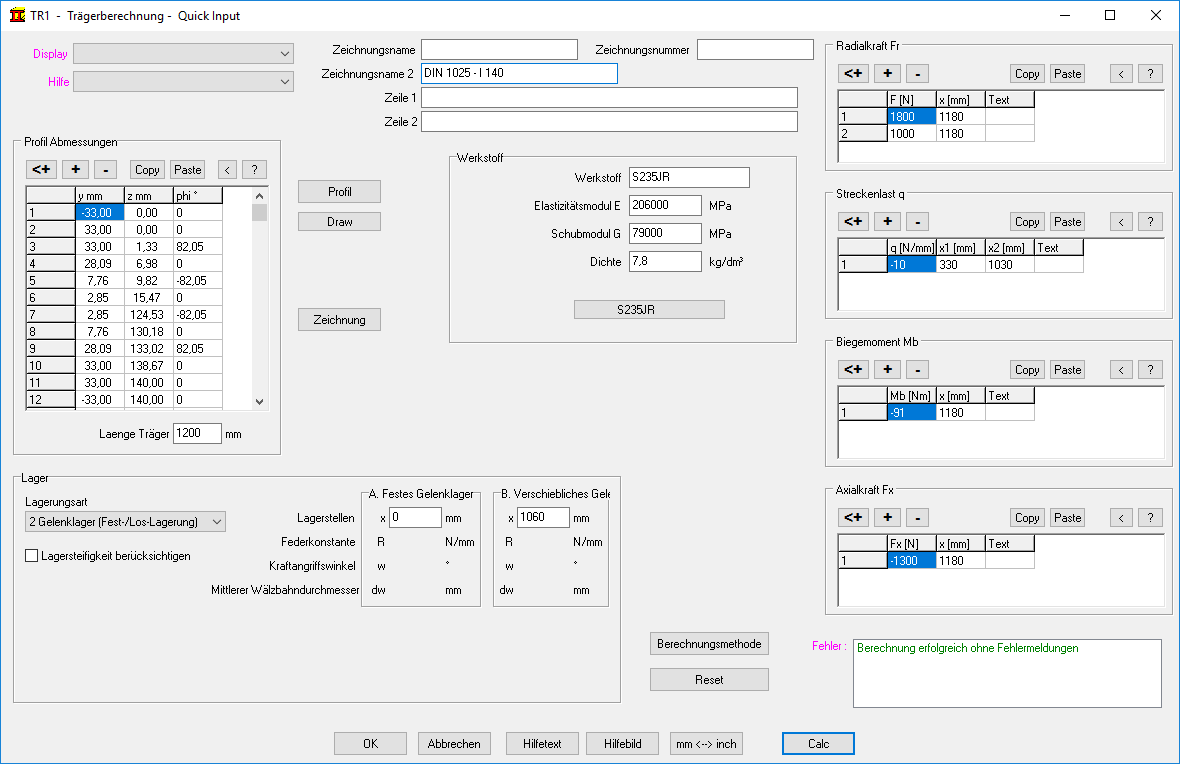Click the Profil button
Image resolution: width=1180 pixels, height=764 pixels.
(339, 191)
